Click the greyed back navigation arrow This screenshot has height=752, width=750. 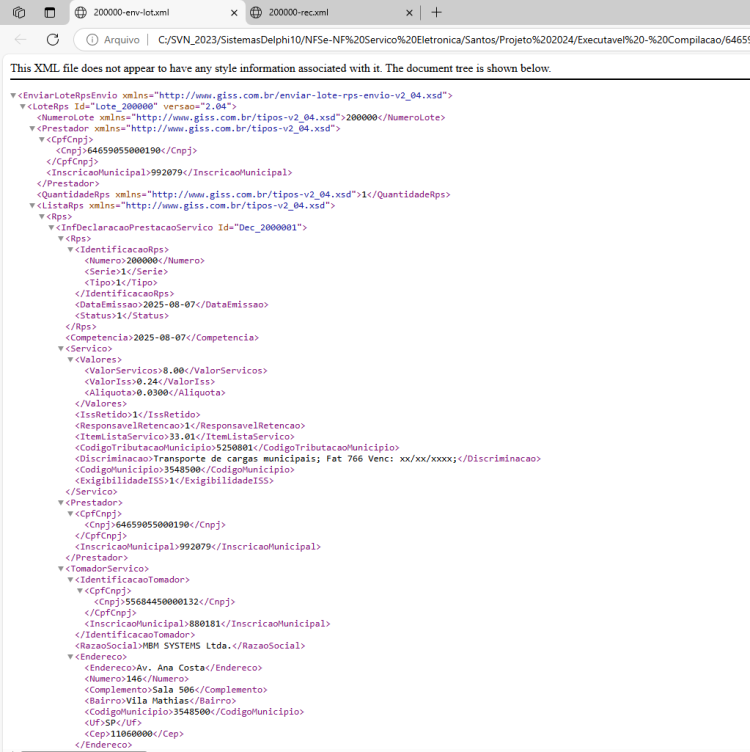[x=20, y=39]
